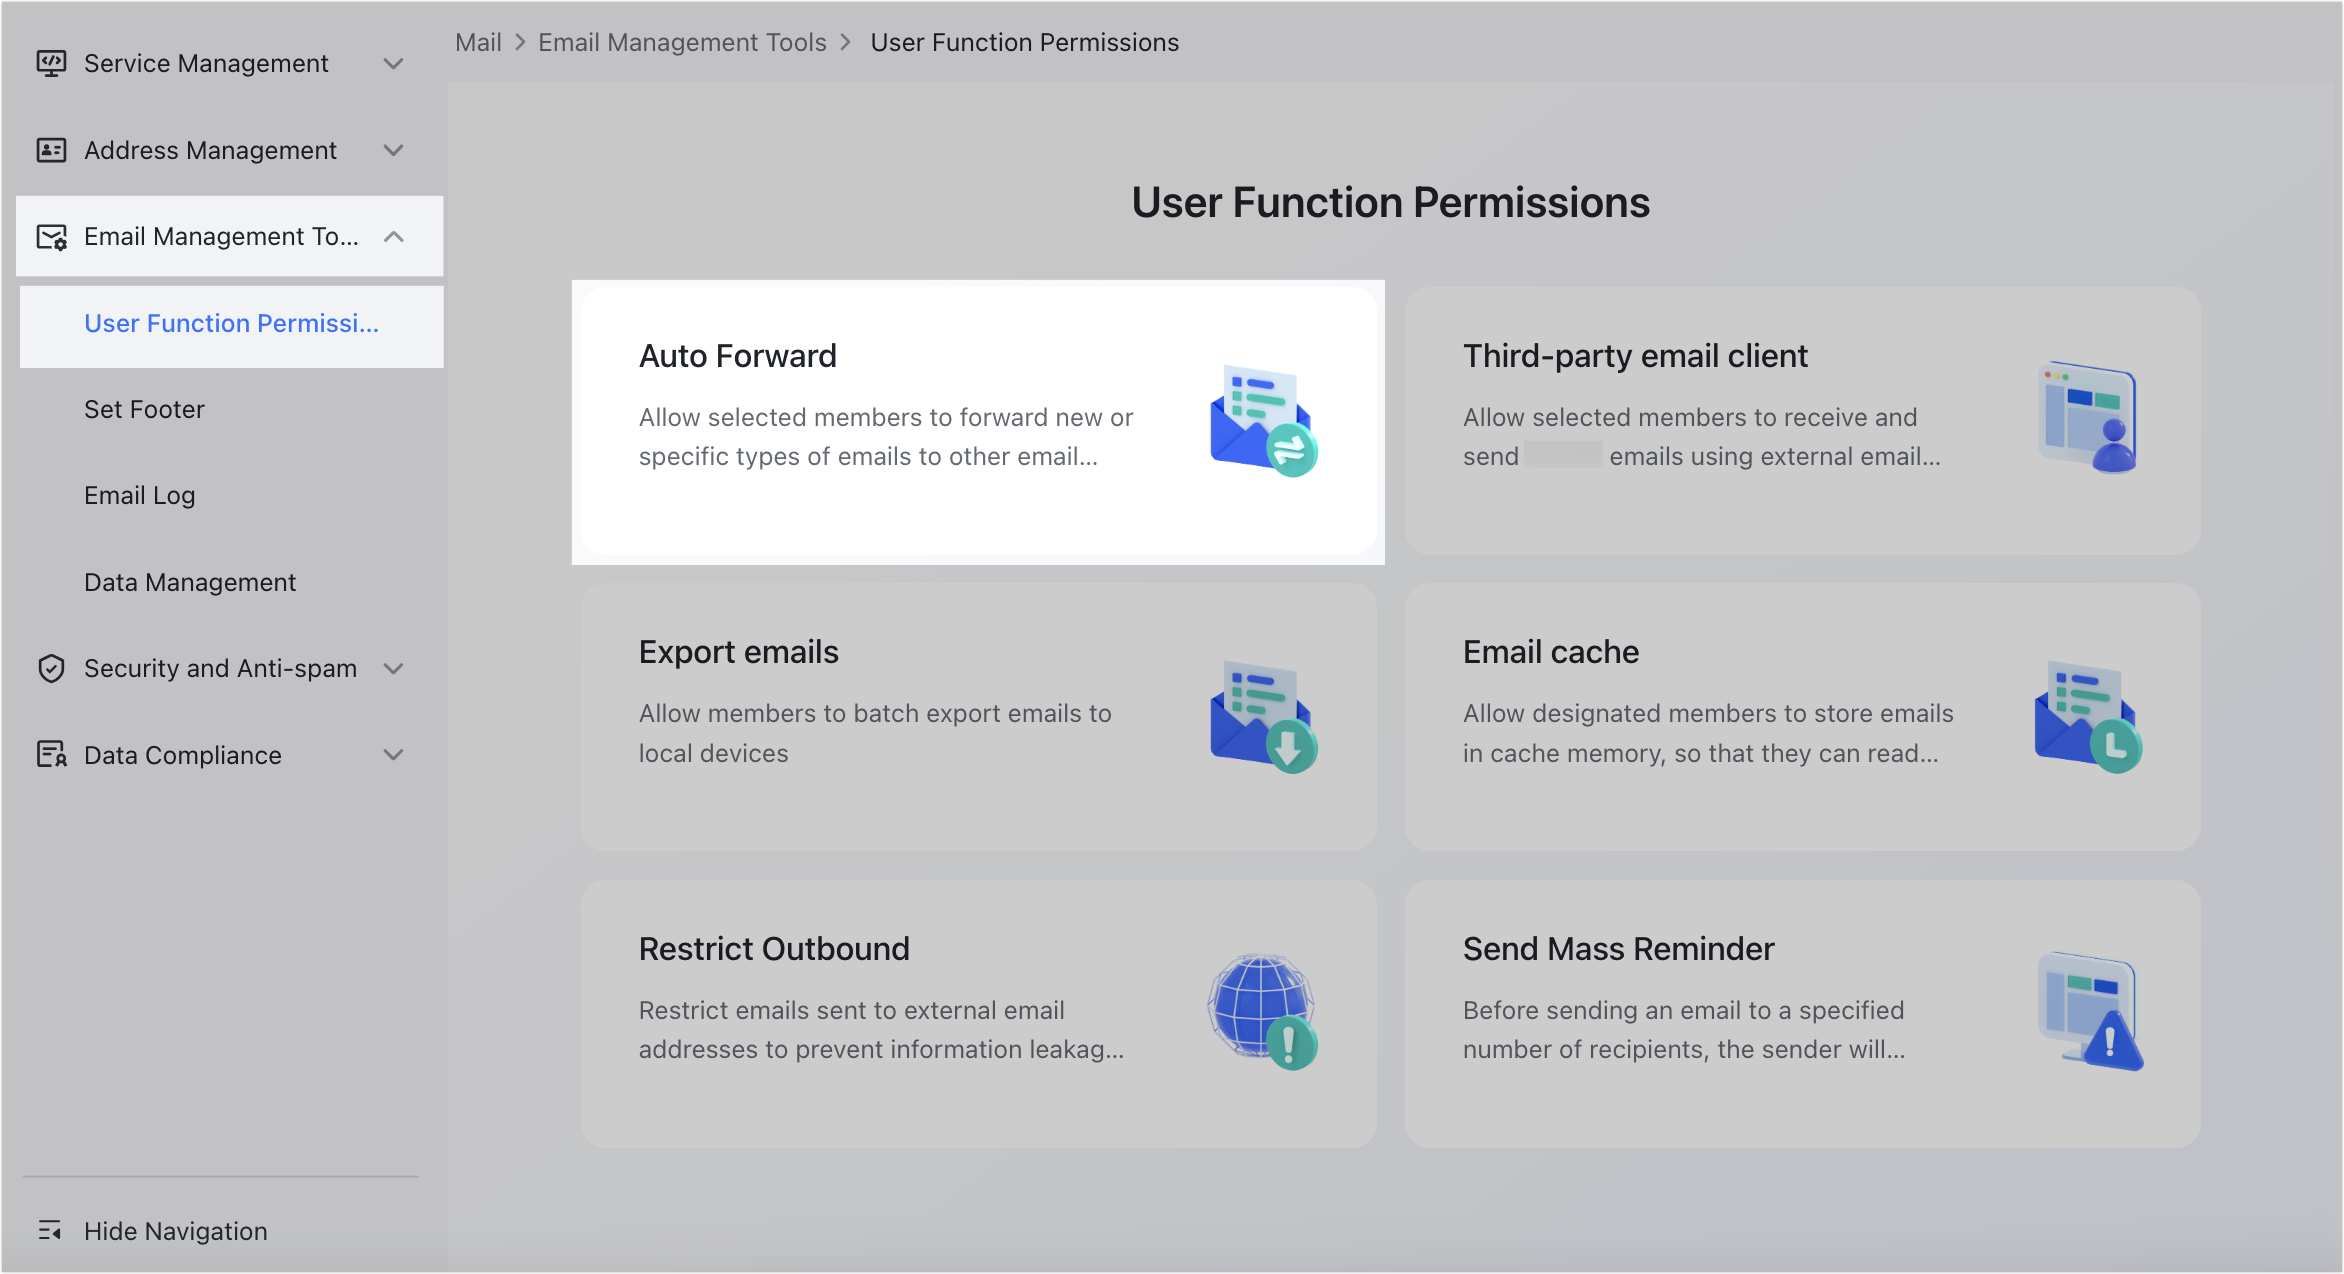Click the Restrict Outbound globe icon
The height and width of the screenshot is (1274, 2344).
(x=1262, y=1012)
